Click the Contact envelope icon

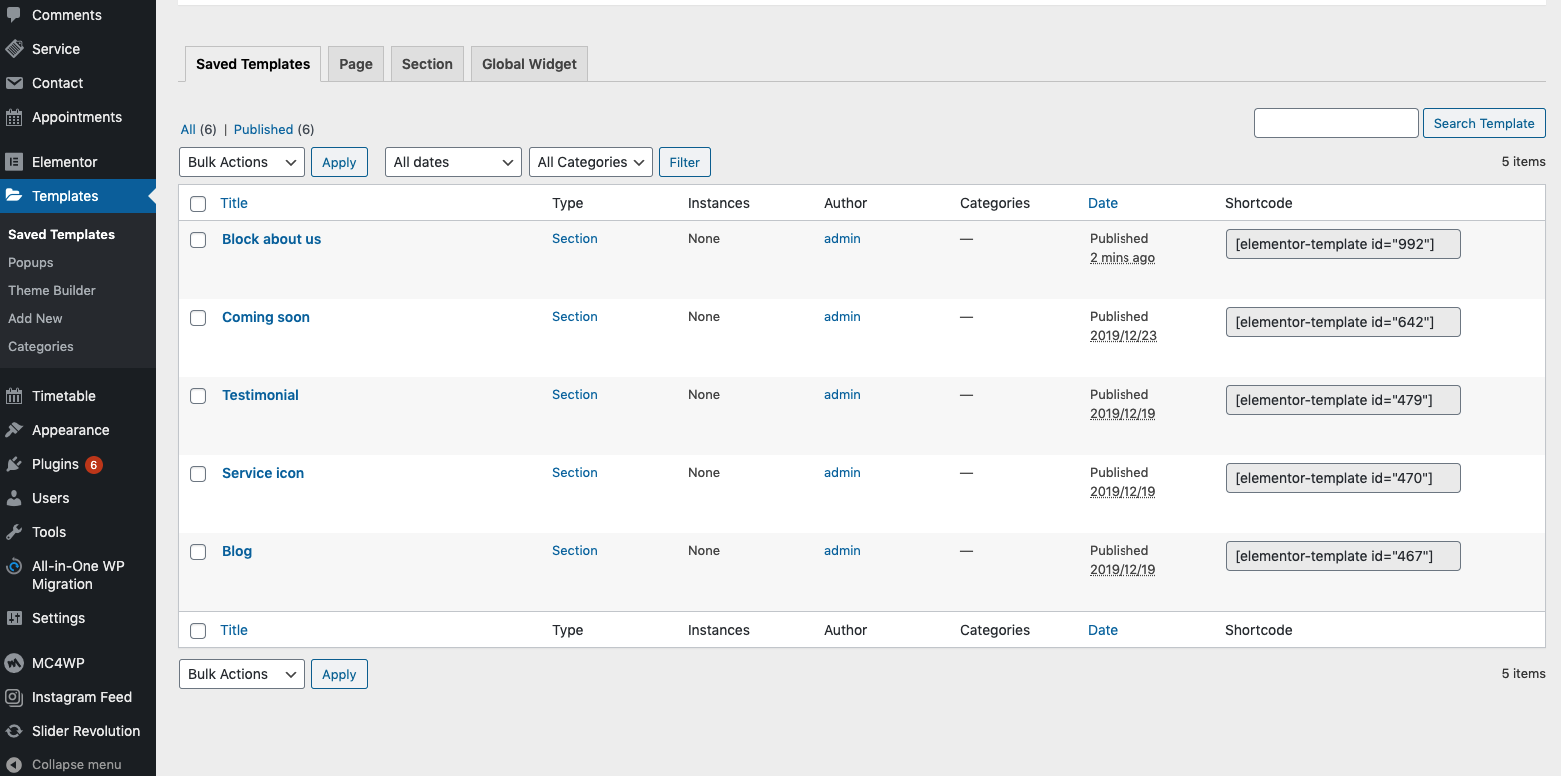coord(14,83)
